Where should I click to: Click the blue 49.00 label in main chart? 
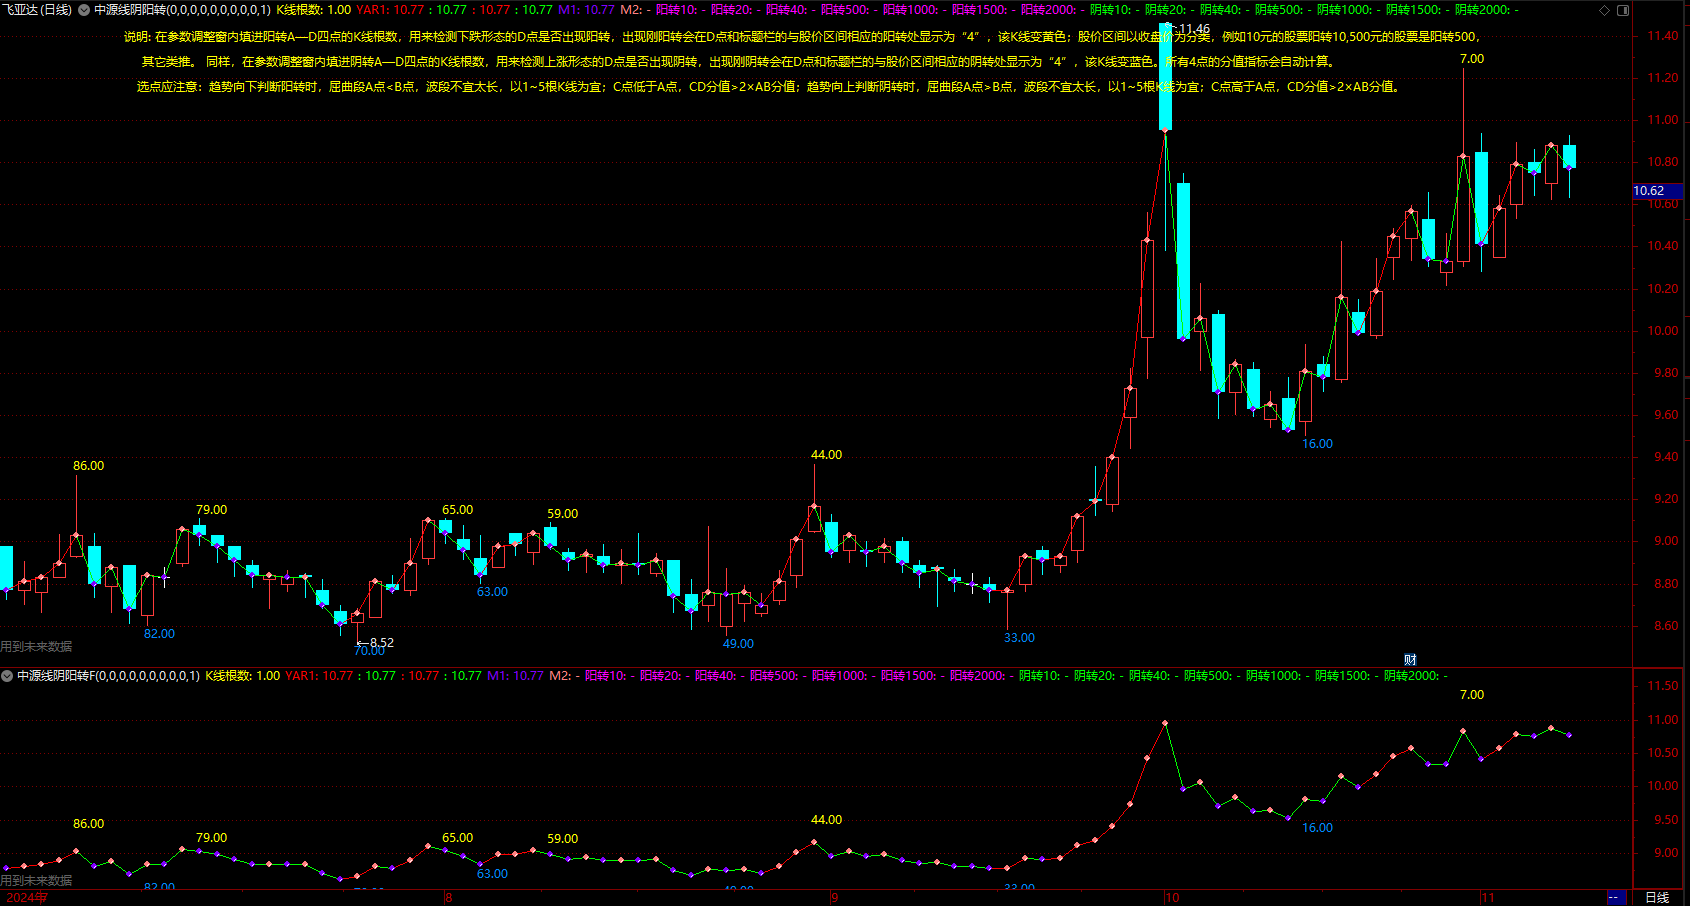(x=738, y=644)
